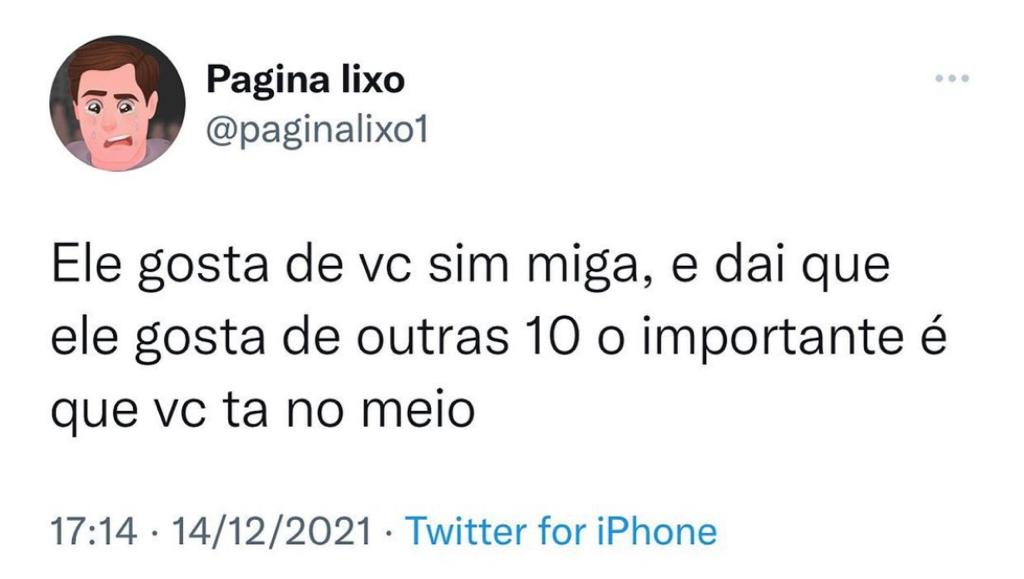Click the crying cartoon profile avatar
Viewport: 1024px width, 579px height.
click(x=117, y=103)
